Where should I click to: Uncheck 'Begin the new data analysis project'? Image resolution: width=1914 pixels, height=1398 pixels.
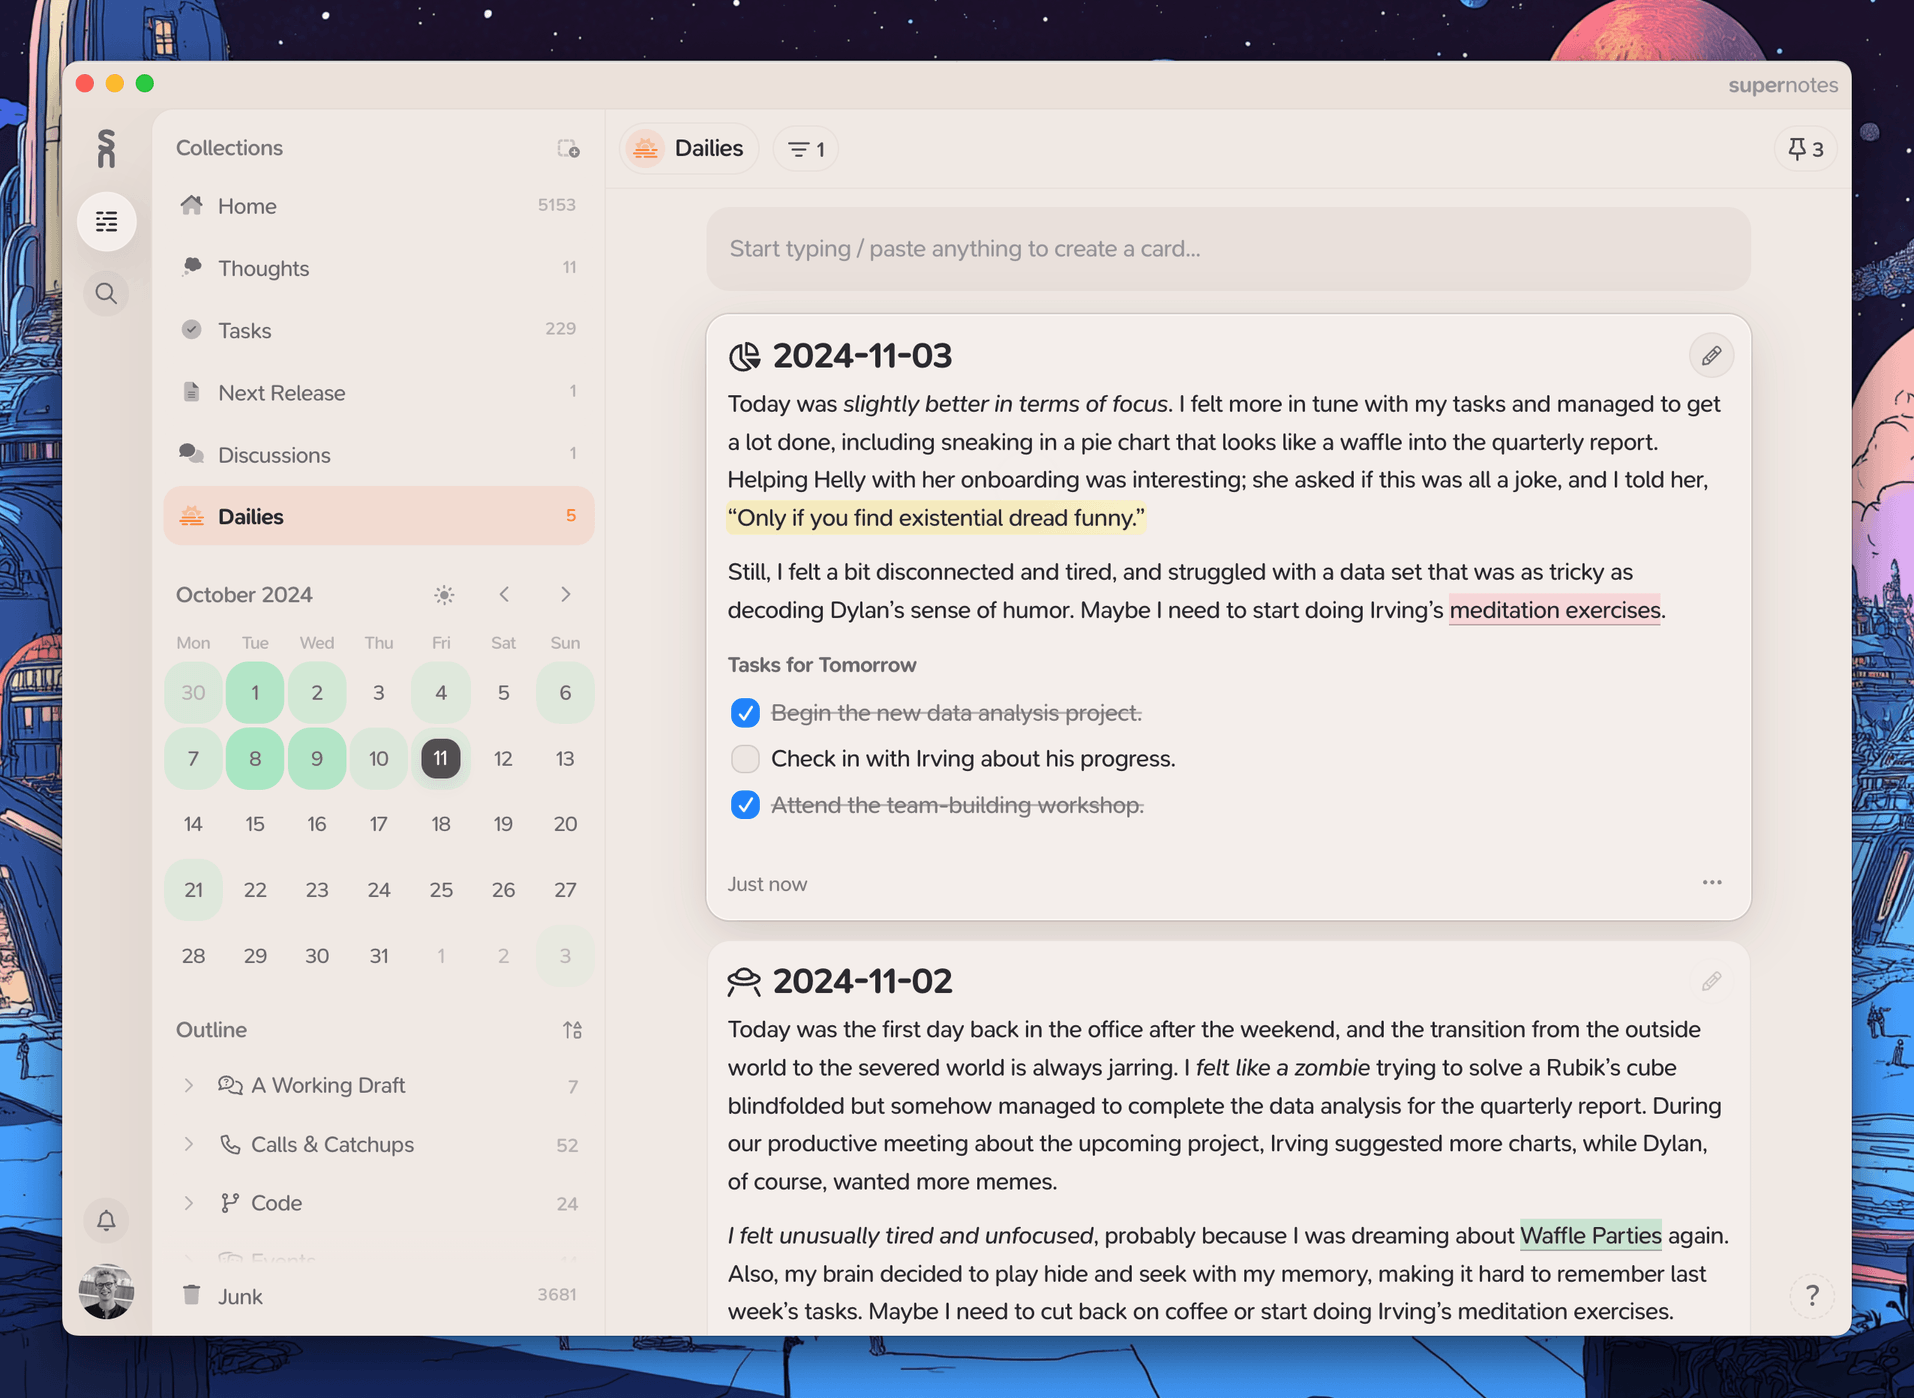coord(745,713)
